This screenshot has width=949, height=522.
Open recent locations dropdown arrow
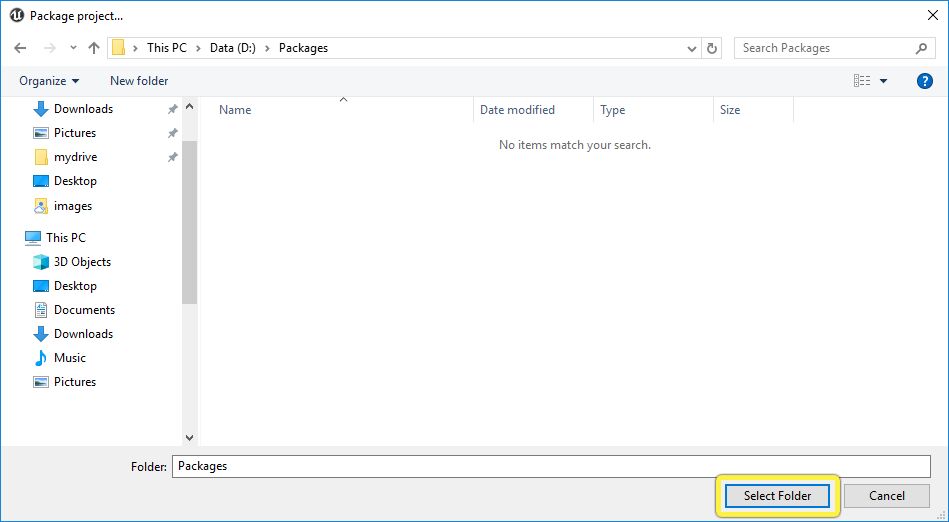pos(73,48)
